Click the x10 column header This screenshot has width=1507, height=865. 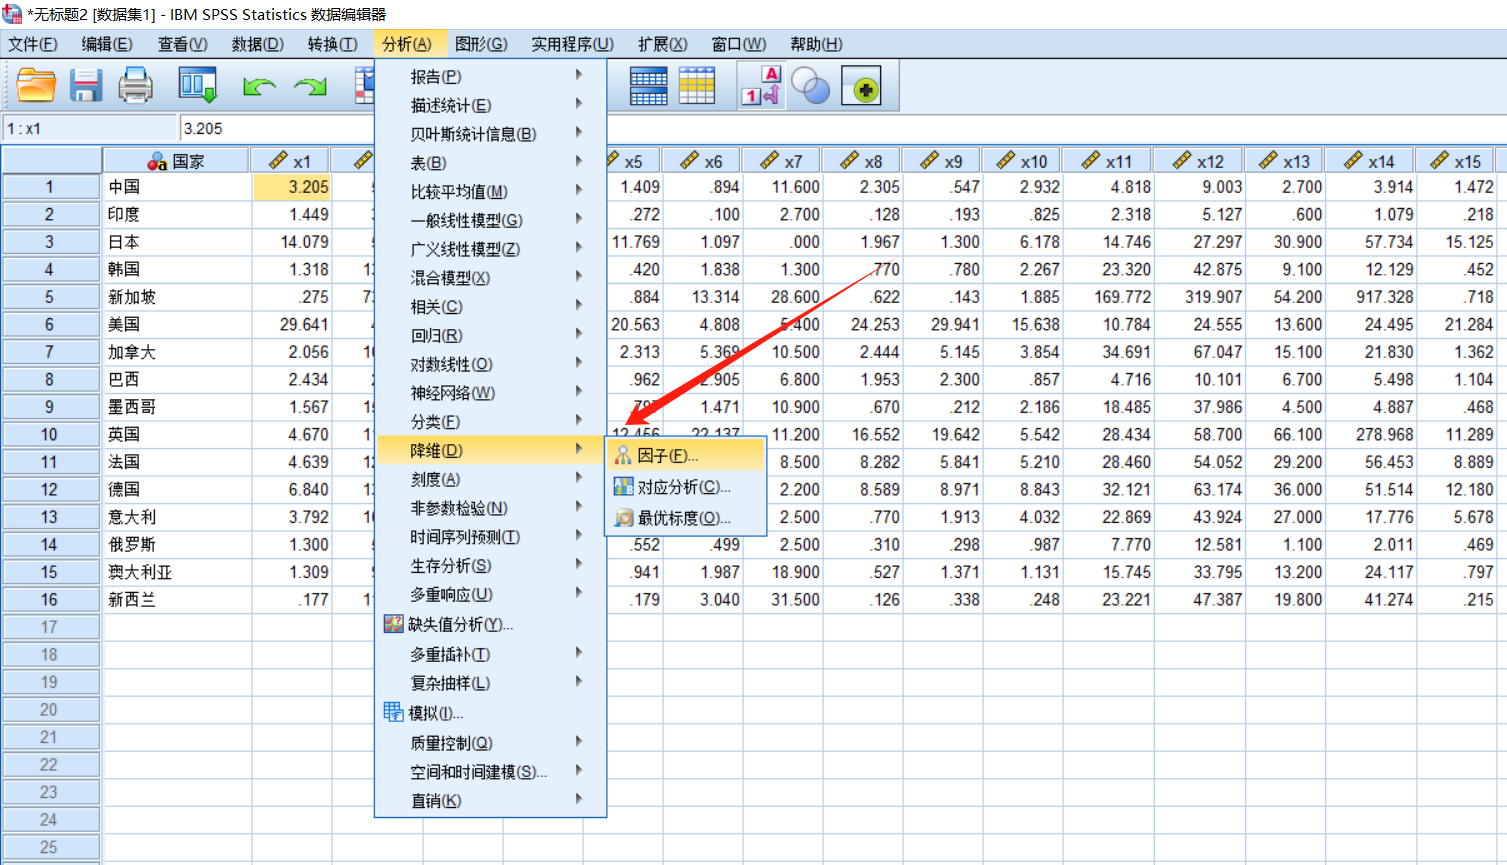tap(1022, 161)
